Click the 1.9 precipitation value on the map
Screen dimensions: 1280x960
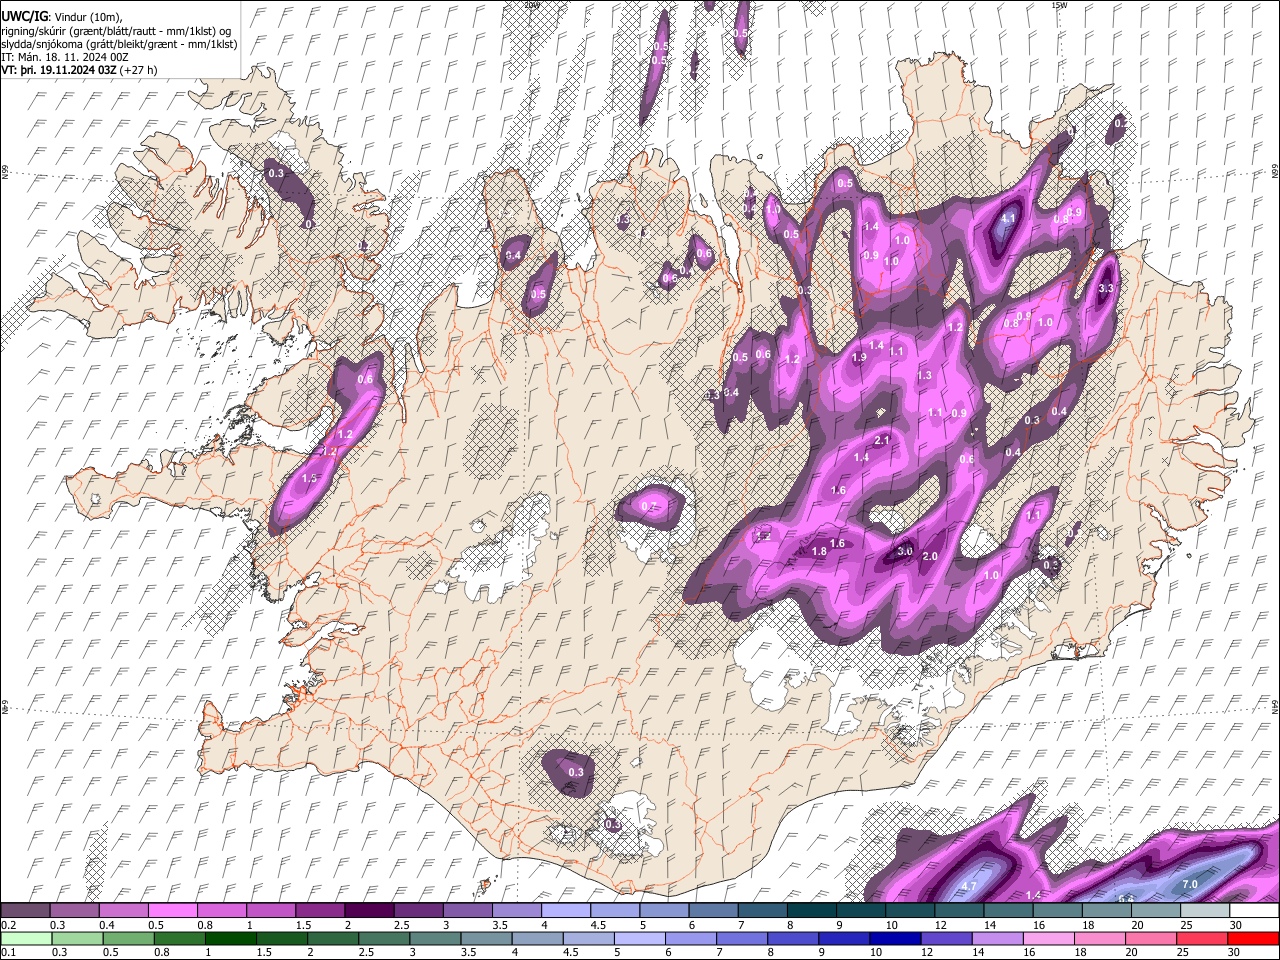click(859, 358)
